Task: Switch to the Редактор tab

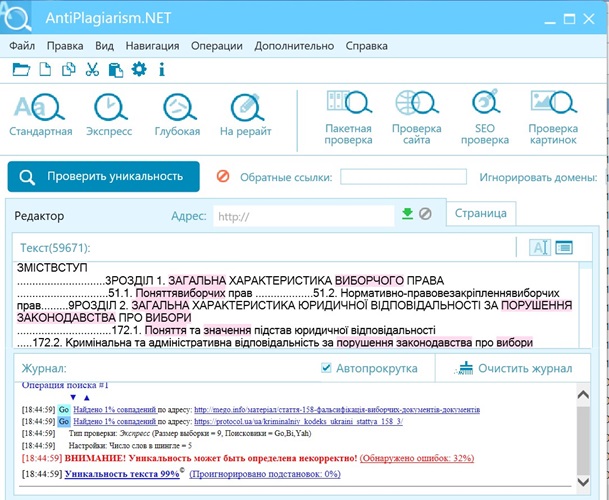Action: pos(39,216)
